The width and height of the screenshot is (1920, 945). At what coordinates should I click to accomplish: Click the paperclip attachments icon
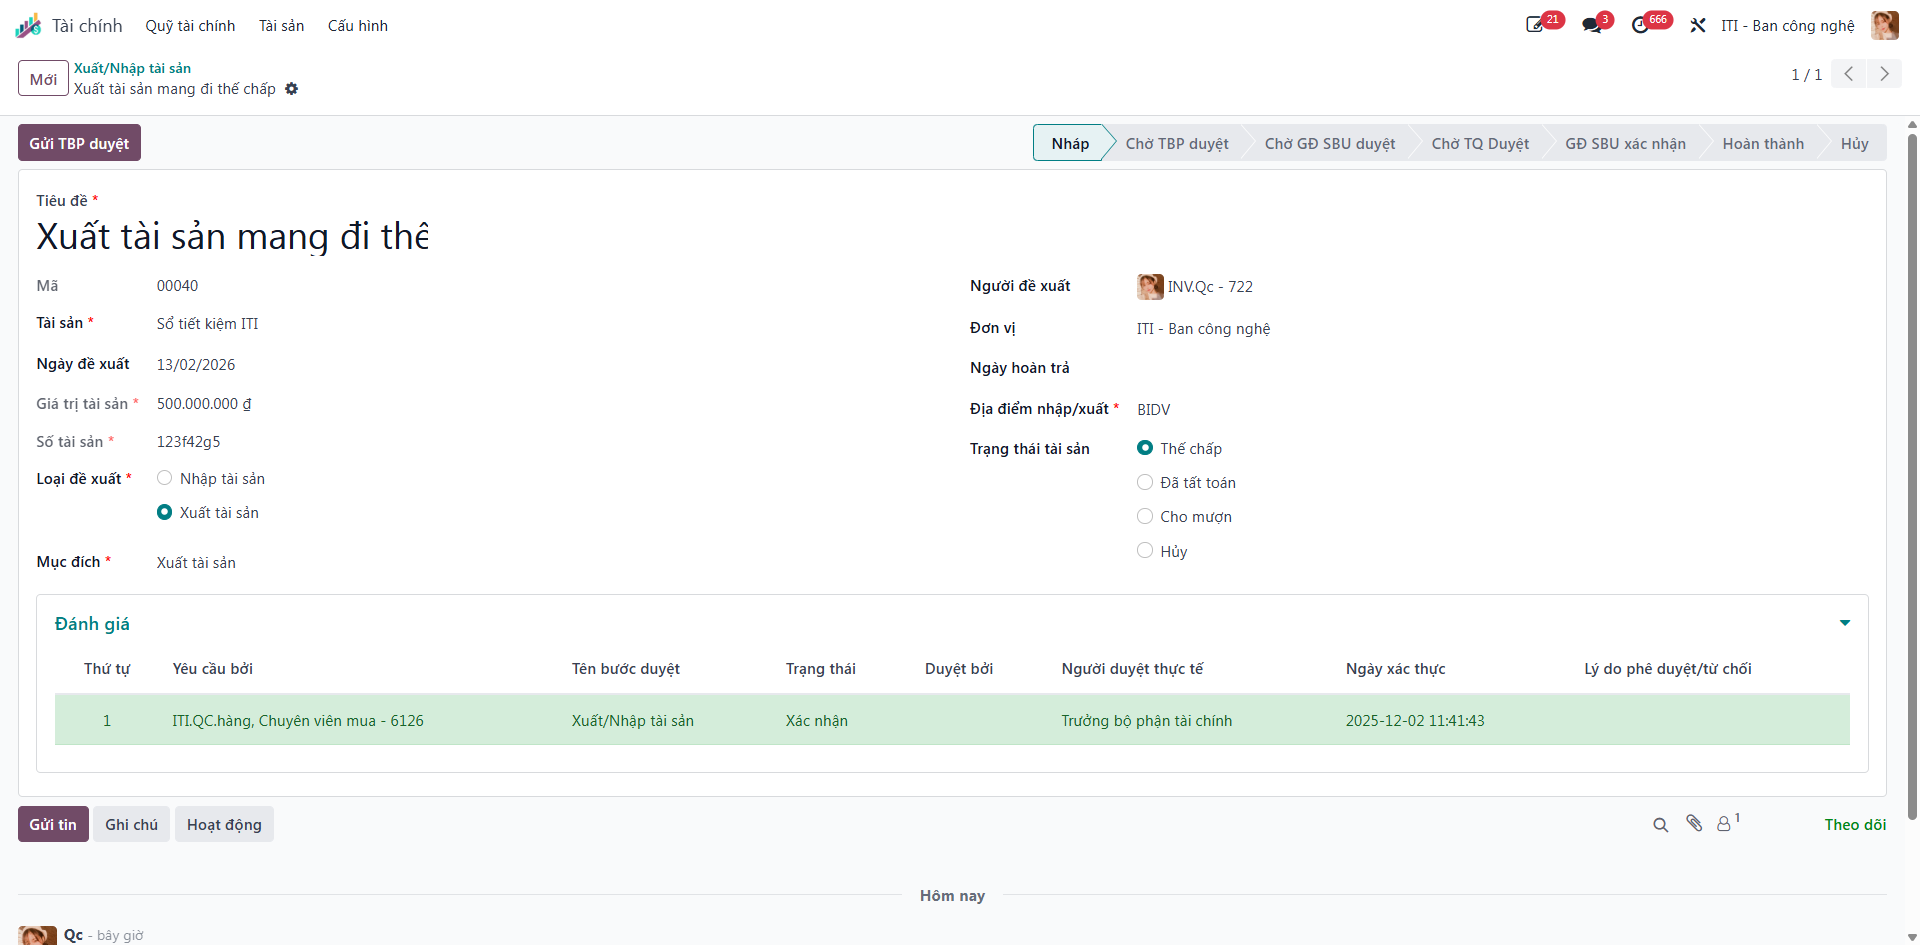click(1694, 823)
